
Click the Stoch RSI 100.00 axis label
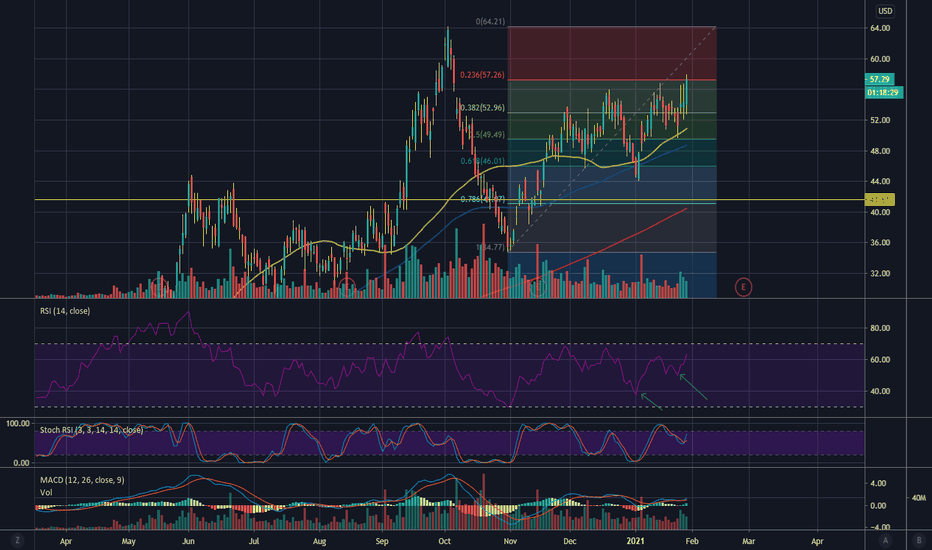coord(18,423)
